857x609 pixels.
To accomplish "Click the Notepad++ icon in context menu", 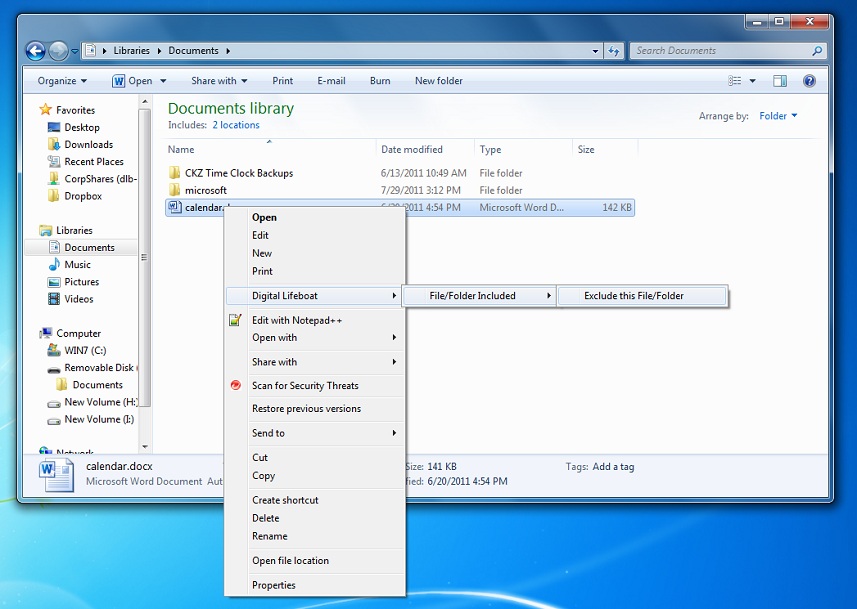I will (x=235, y=320).
